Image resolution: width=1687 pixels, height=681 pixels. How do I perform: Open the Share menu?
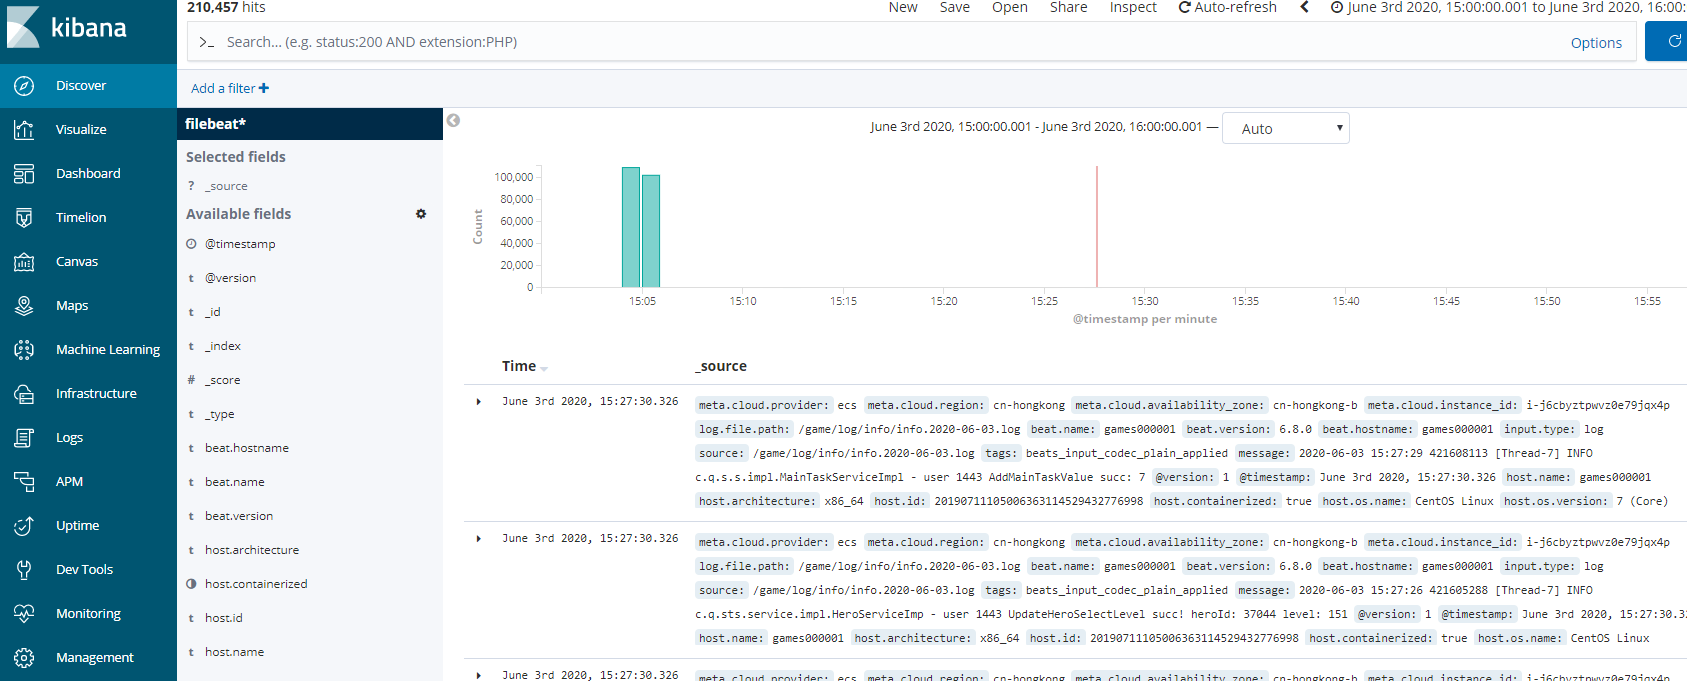[x=1068, y=7]
